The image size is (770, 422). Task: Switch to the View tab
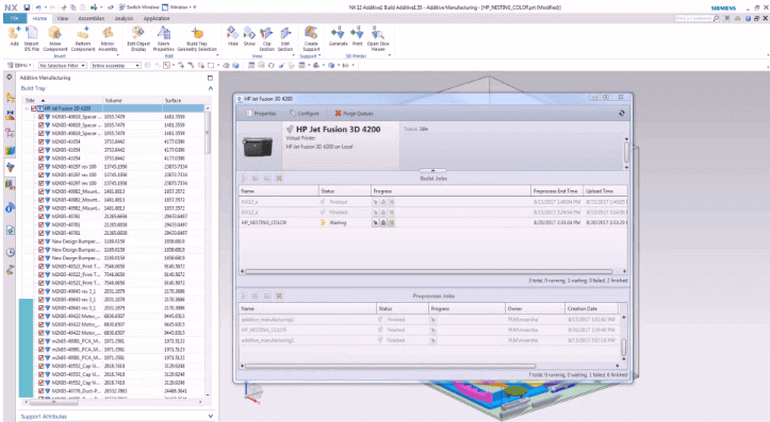tap(62, 18)
